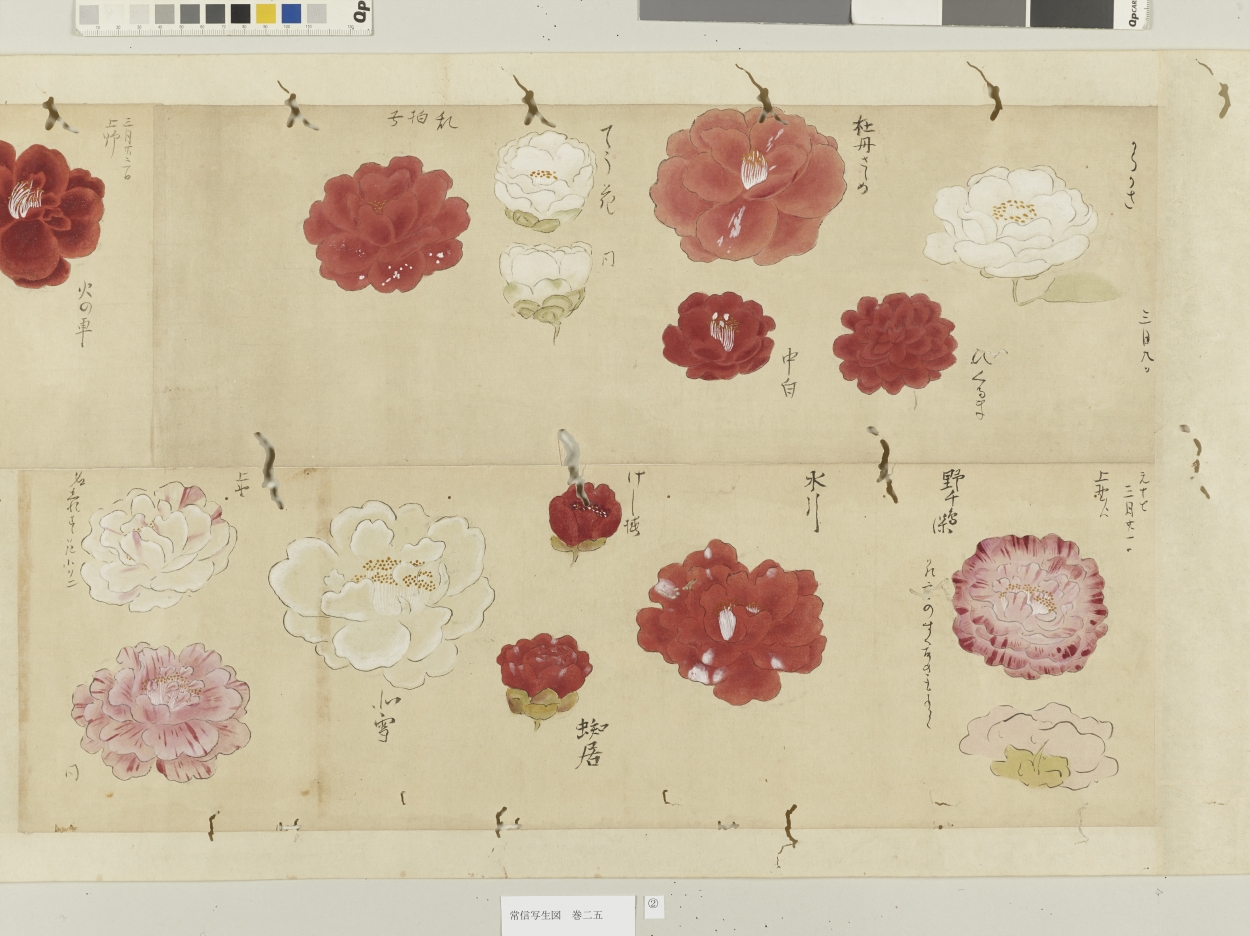Click the large red camellia with white specks
The image size is (1250, 936).
(x=386, y=224)
